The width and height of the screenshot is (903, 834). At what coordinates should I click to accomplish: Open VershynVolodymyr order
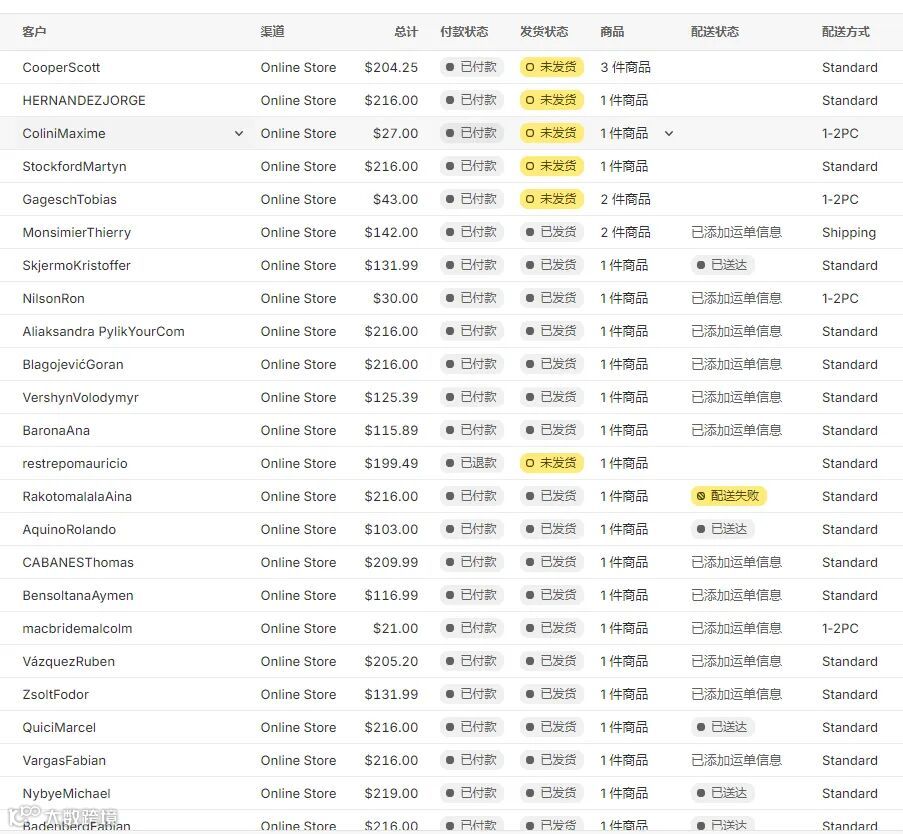coord(452,397)
